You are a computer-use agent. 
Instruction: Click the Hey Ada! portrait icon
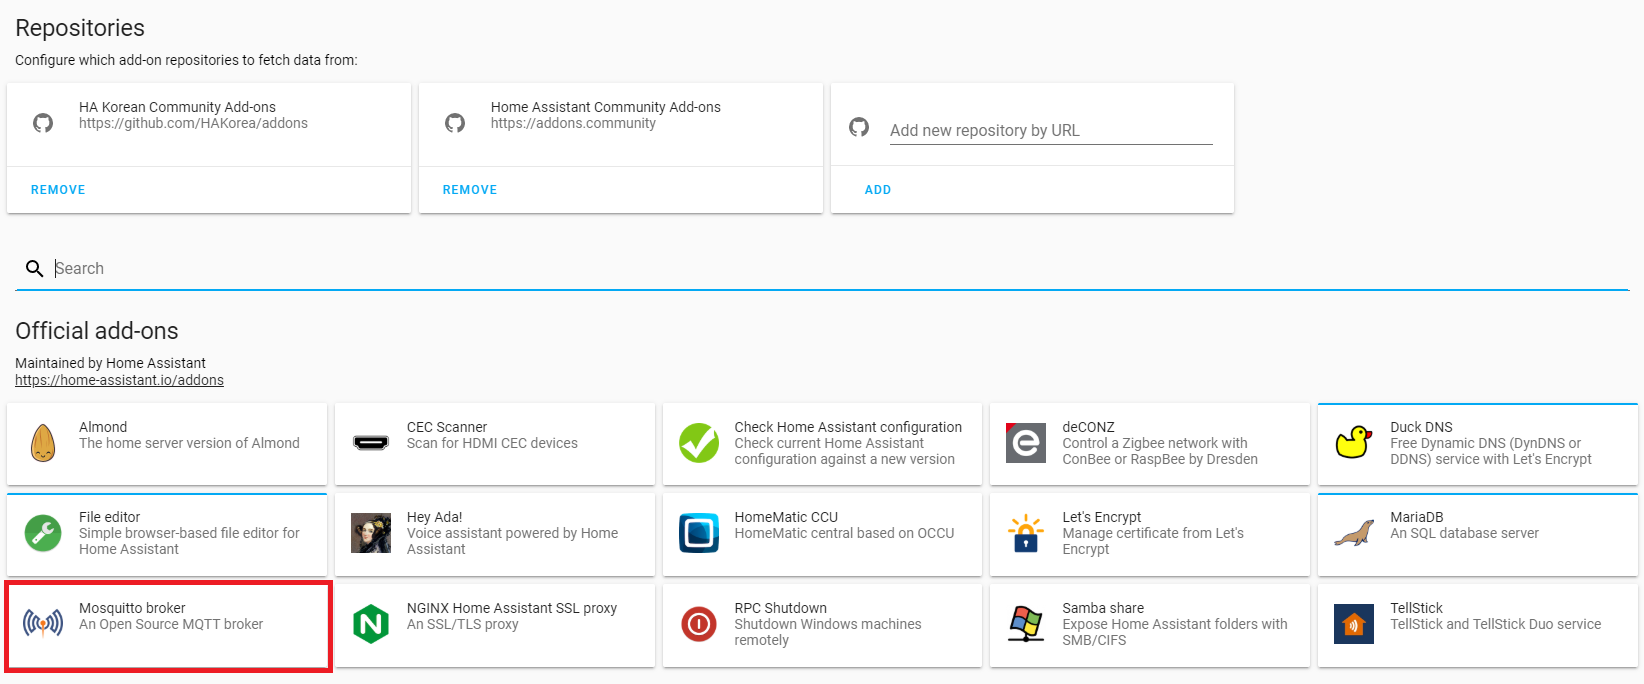pos(371,533)
